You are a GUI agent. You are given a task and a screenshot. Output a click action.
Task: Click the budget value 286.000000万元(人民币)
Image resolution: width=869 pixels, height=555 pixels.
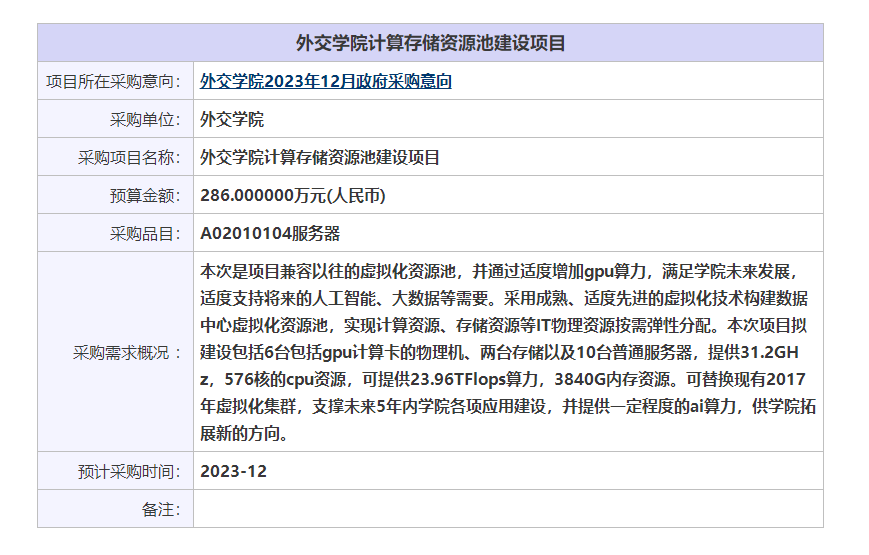coord(293,195)
